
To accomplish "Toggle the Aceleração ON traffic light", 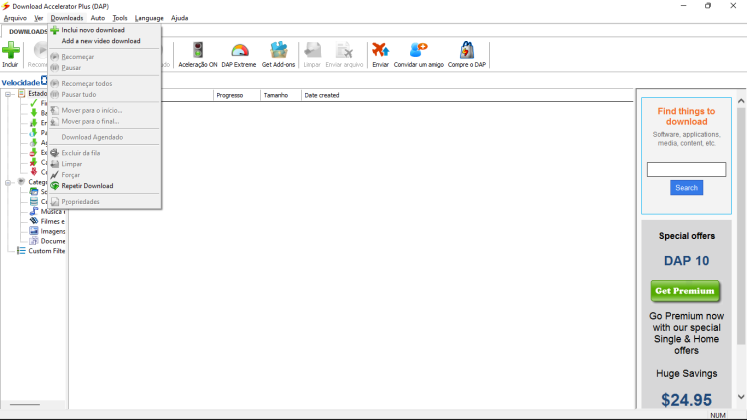I will [197, 52].
